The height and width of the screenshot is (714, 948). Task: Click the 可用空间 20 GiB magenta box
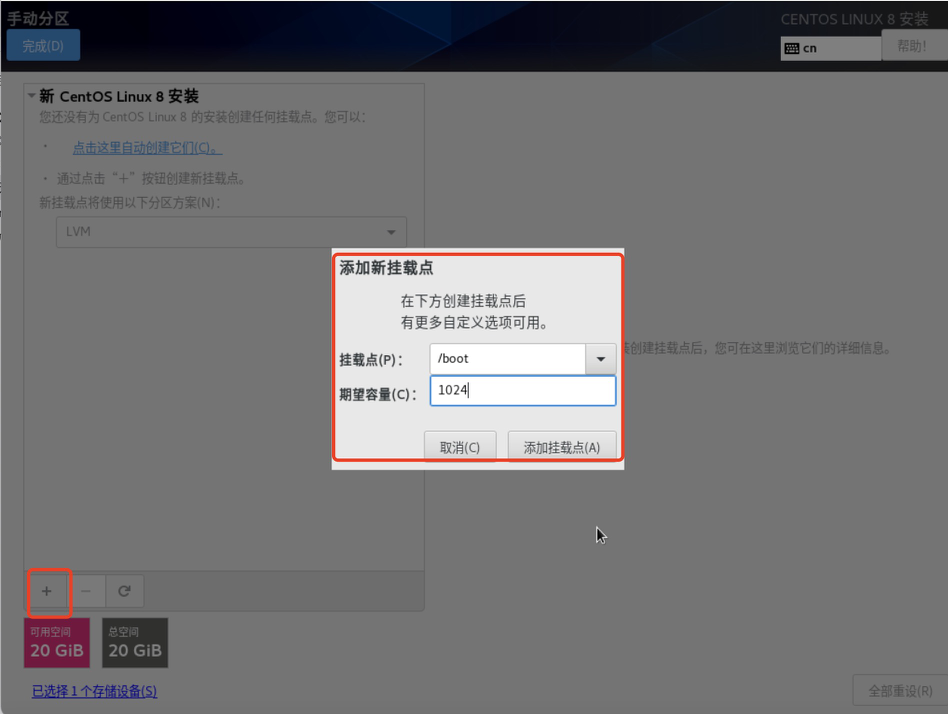[57, 643]
